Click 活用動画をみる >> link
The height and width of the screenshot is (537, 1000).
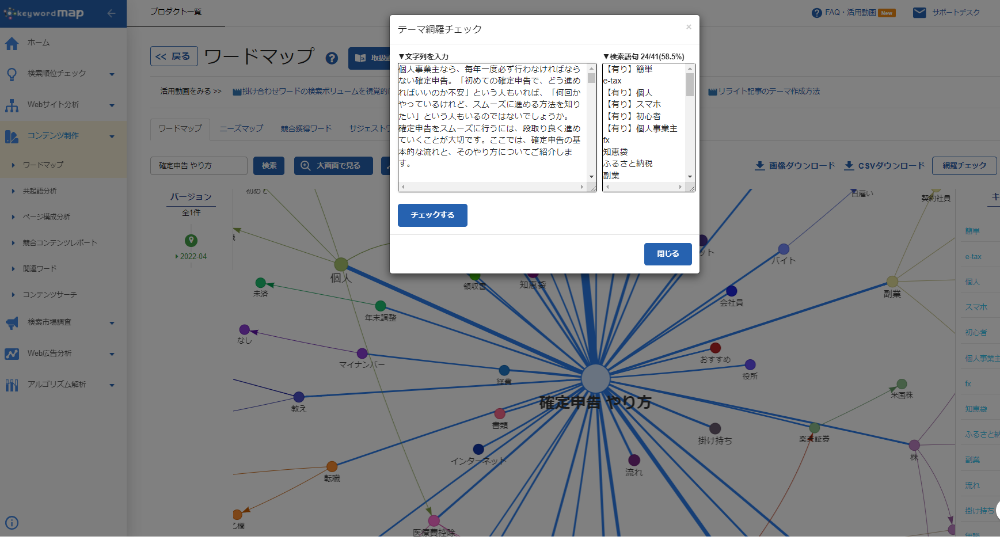click(x=190, y=91)
